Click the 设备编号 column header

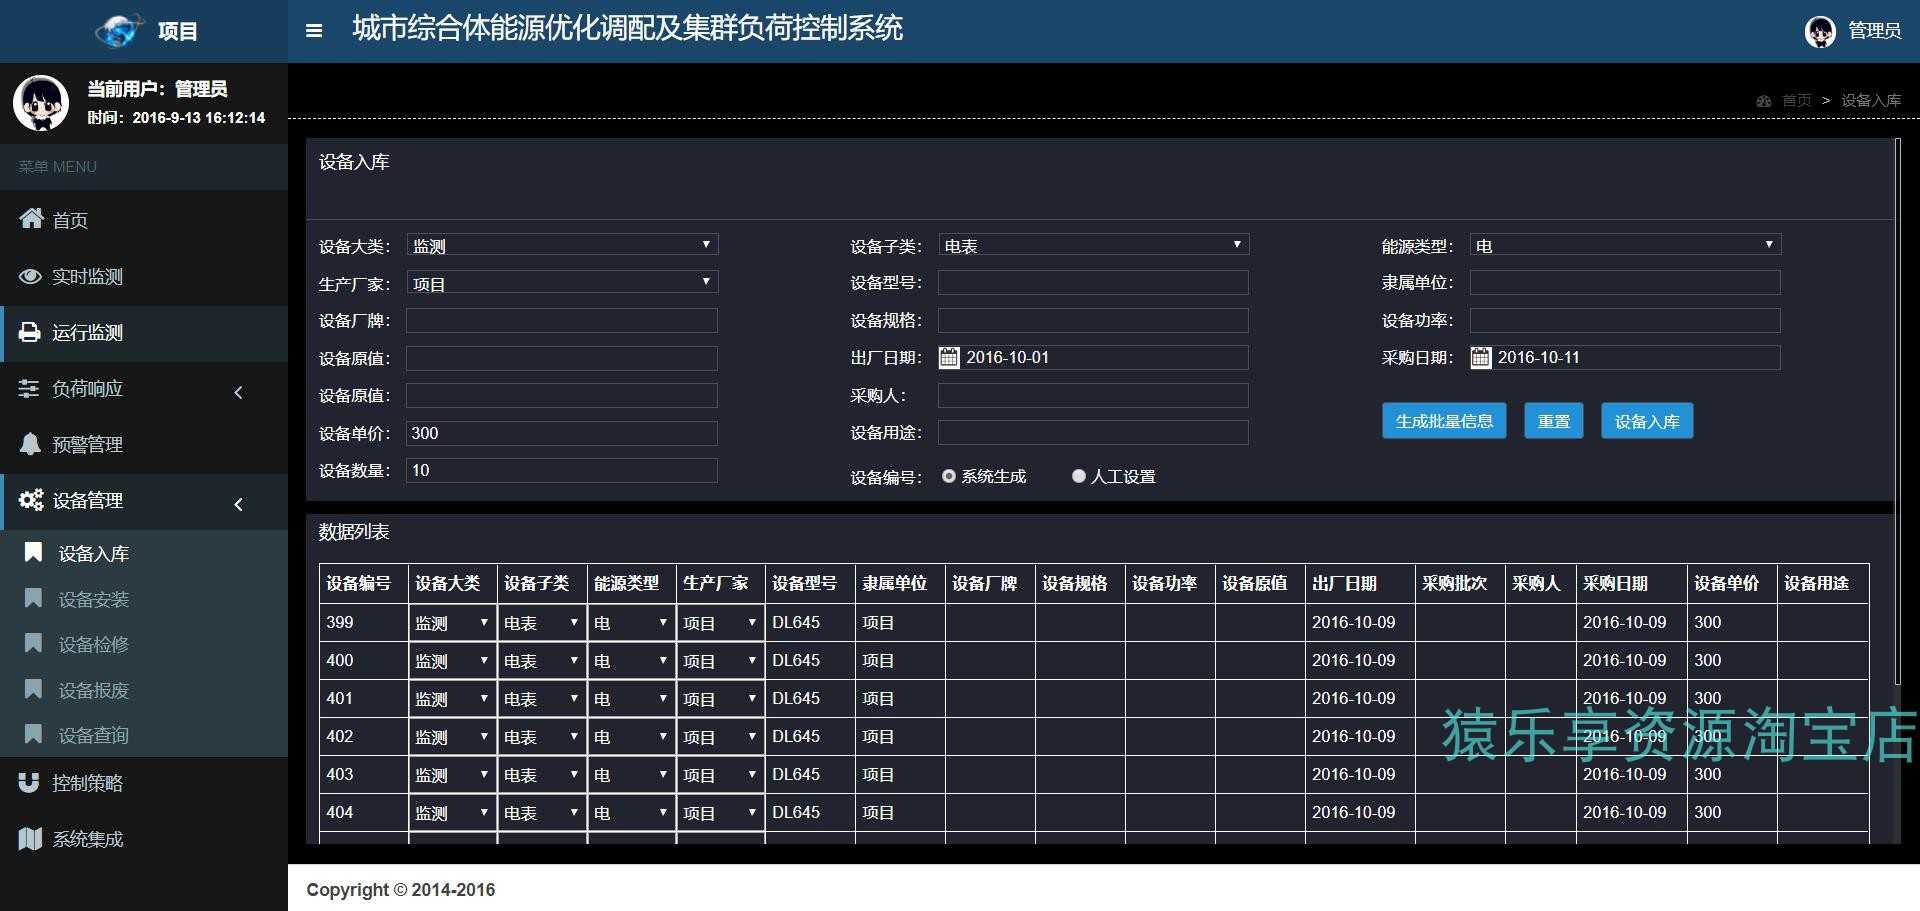364,583
